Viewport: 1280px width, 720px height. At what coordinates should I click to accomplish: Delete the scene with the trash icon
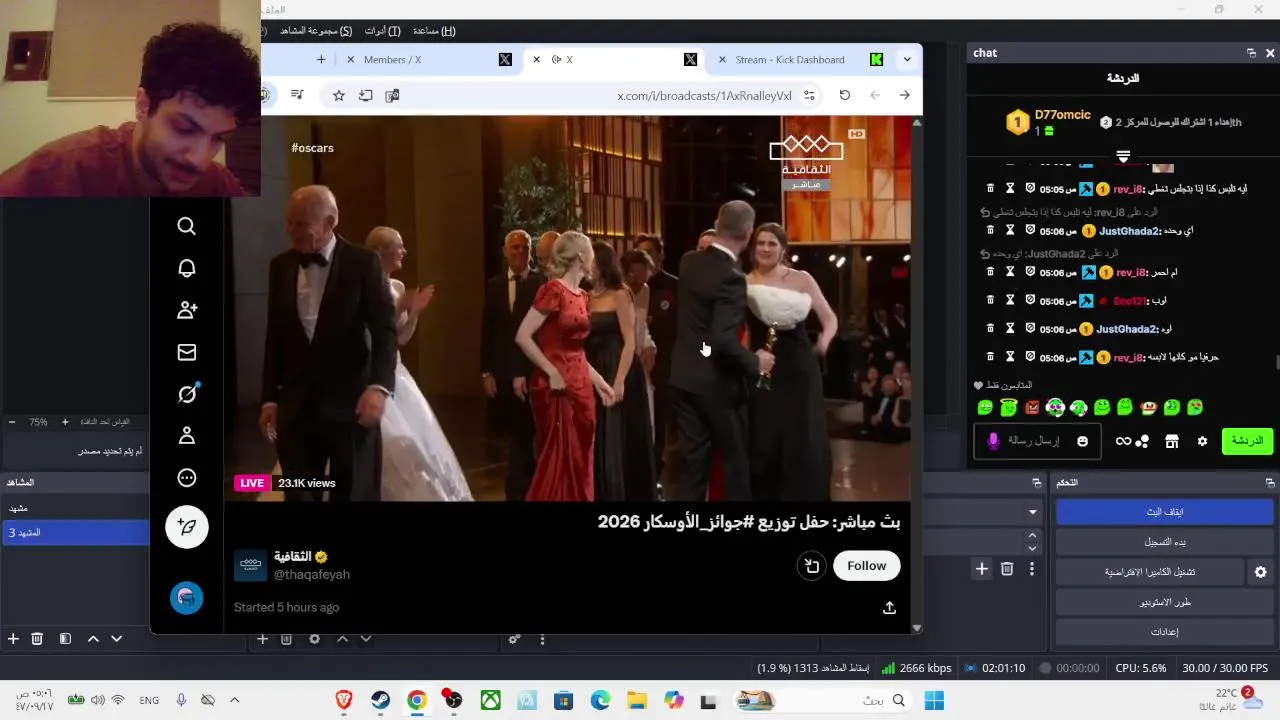(x=37, y=639)
